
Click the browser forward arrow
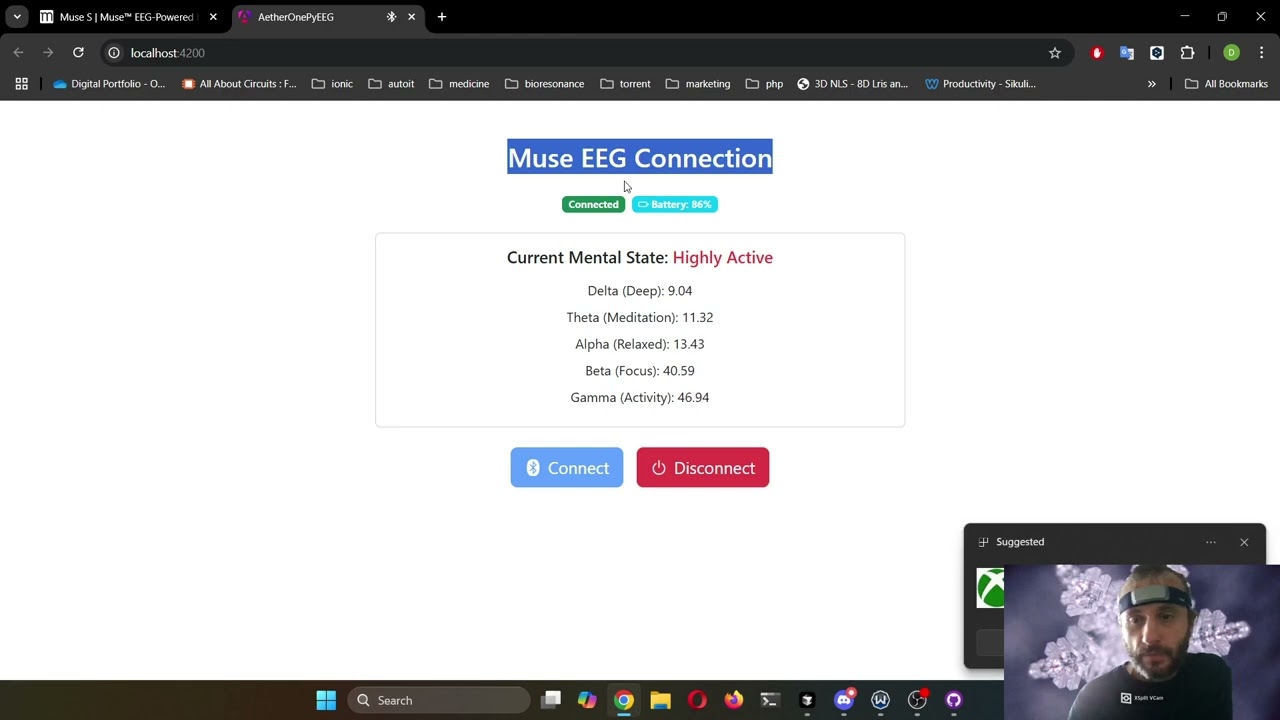[48, 53]
